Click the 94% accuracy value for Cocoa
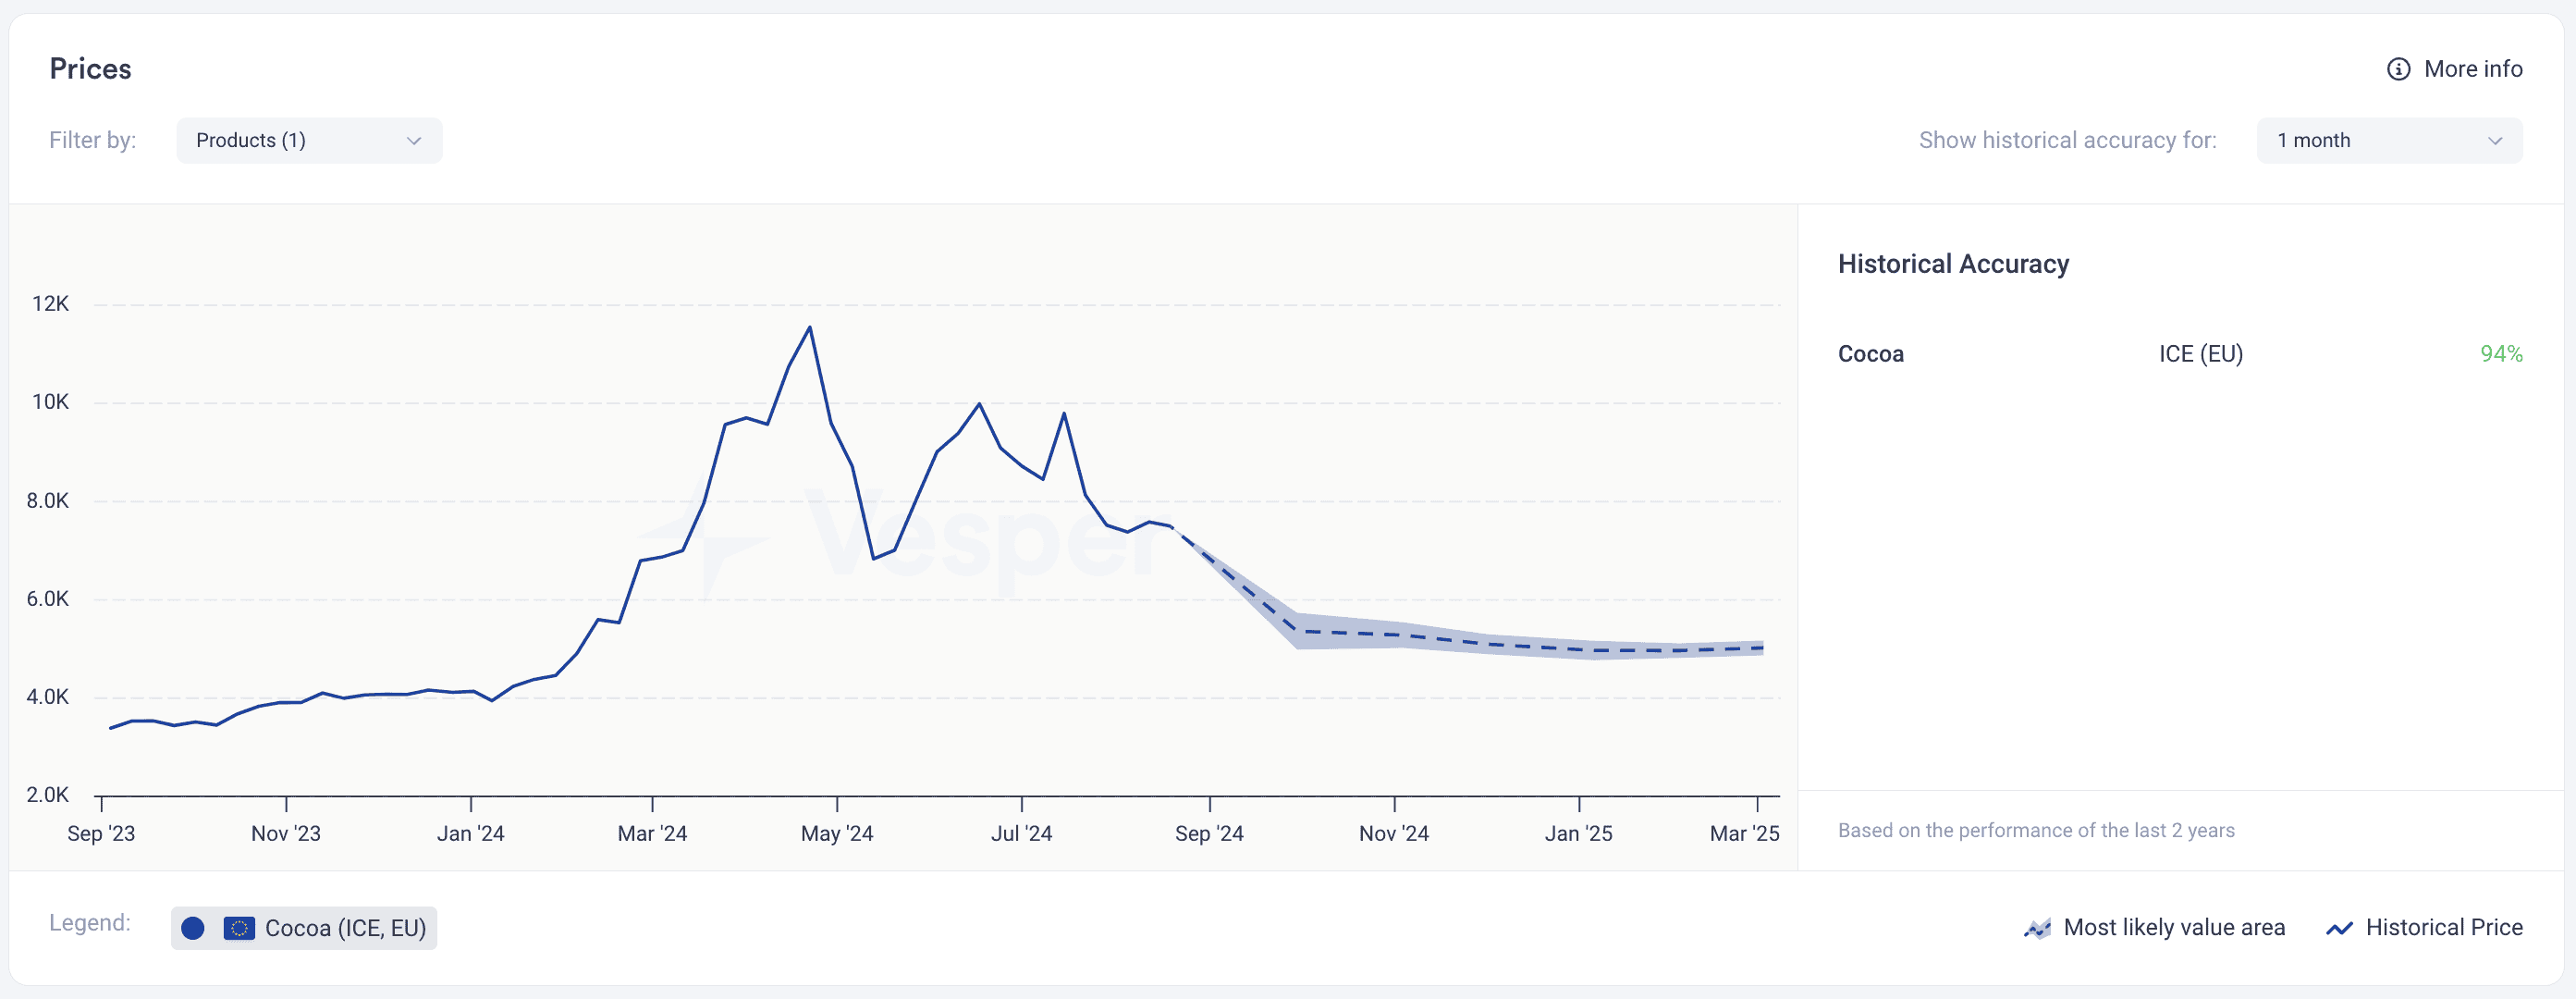Viewport: 2576px width, 999px height. point(2501,354)
